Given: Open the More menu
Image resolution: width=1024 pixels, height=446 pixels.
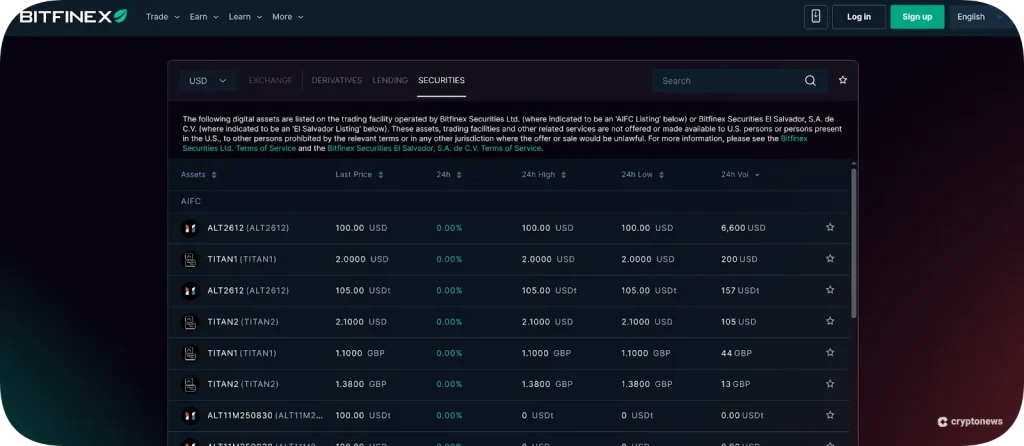Looking at the screenshot, I should click(x=287, y=17).
